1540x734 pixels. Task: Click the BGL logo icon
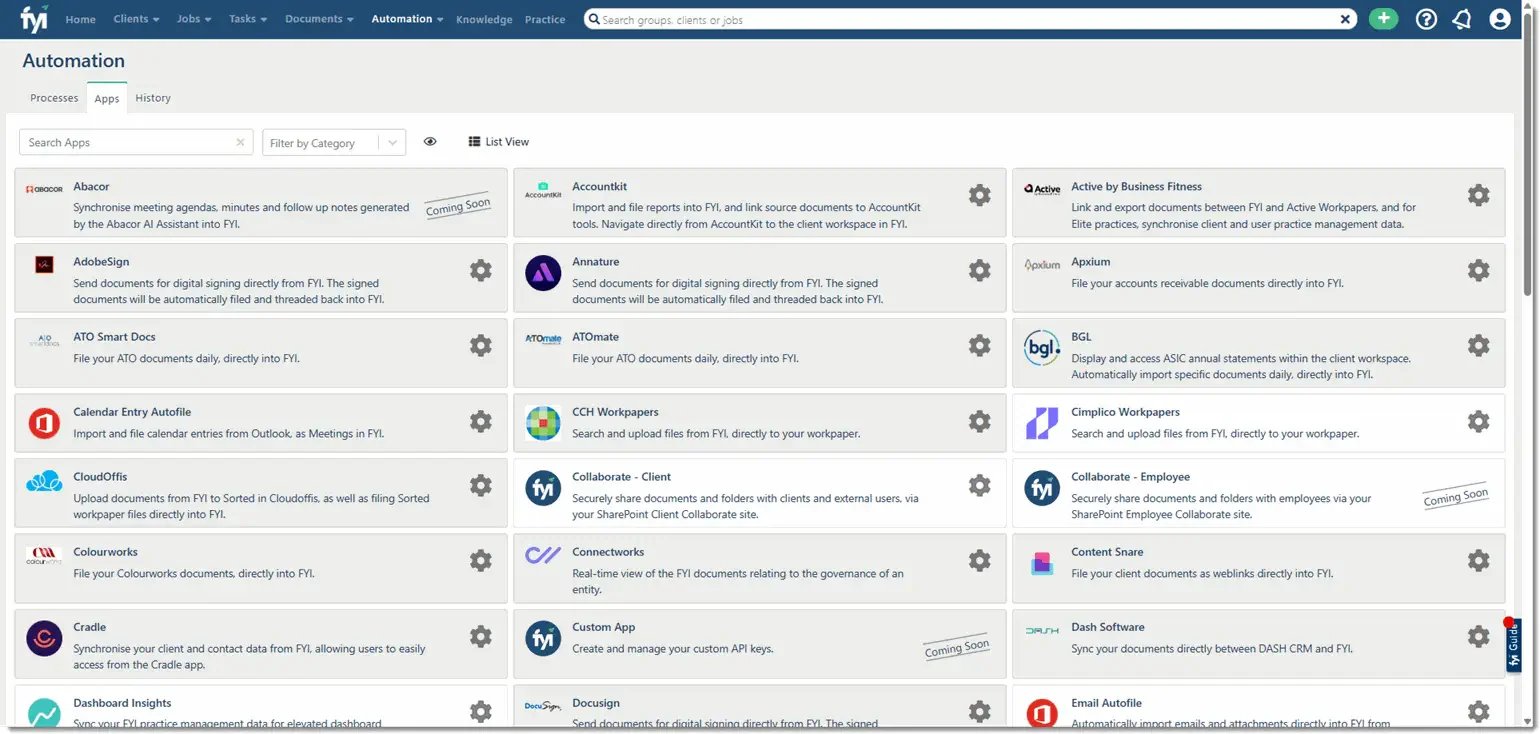1042,348
